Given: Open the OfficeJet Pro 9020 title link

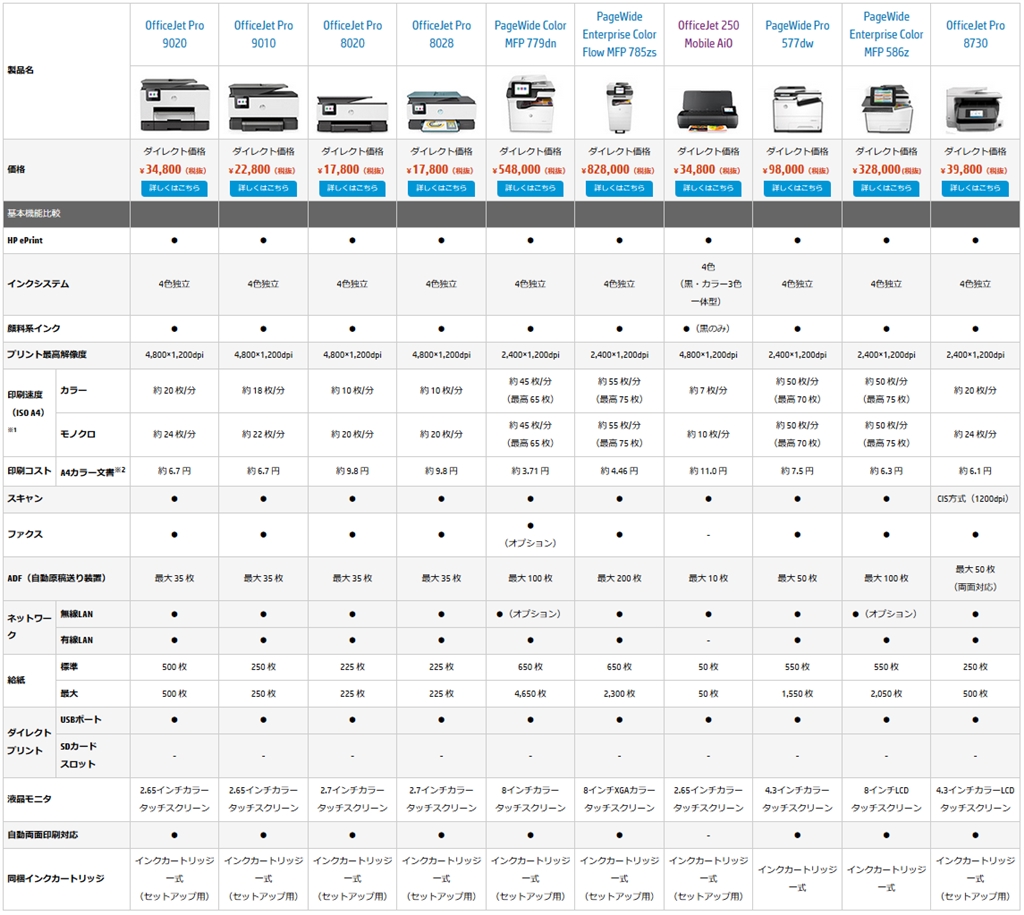Looking at the screenshot, I should (174, 34).
